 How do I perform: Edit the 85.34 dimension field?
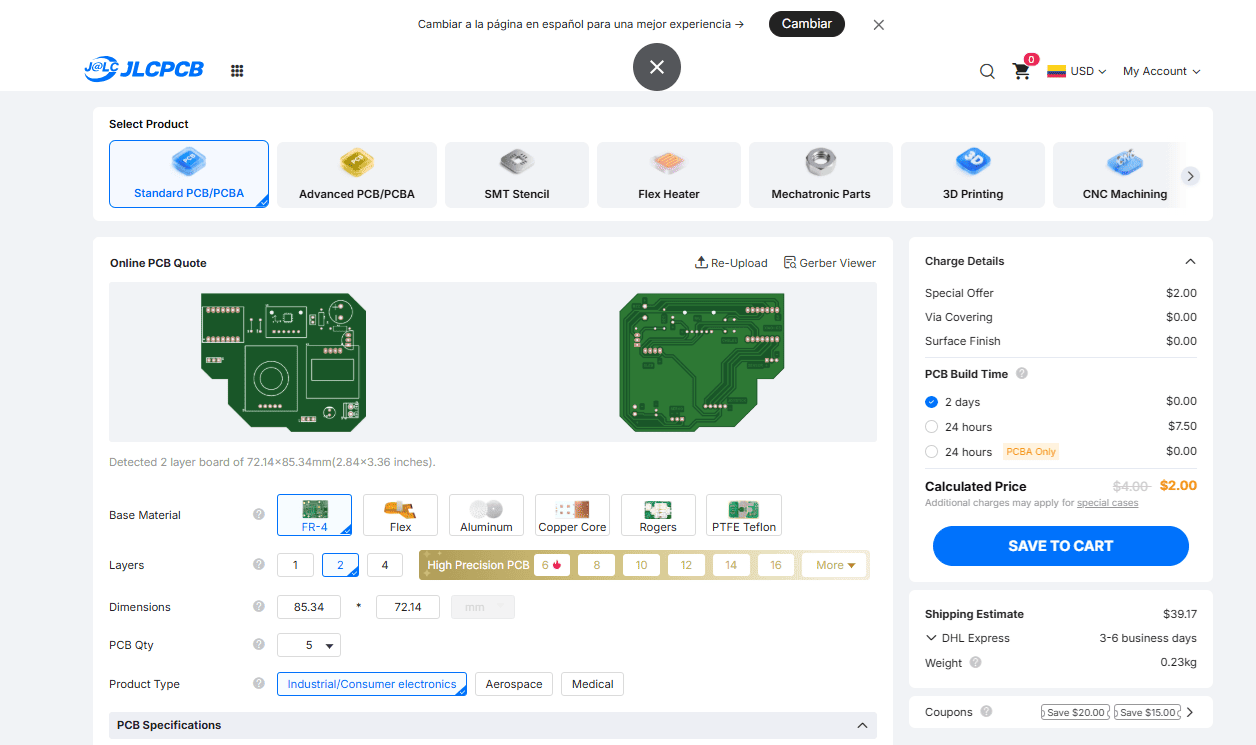point(309,607)
